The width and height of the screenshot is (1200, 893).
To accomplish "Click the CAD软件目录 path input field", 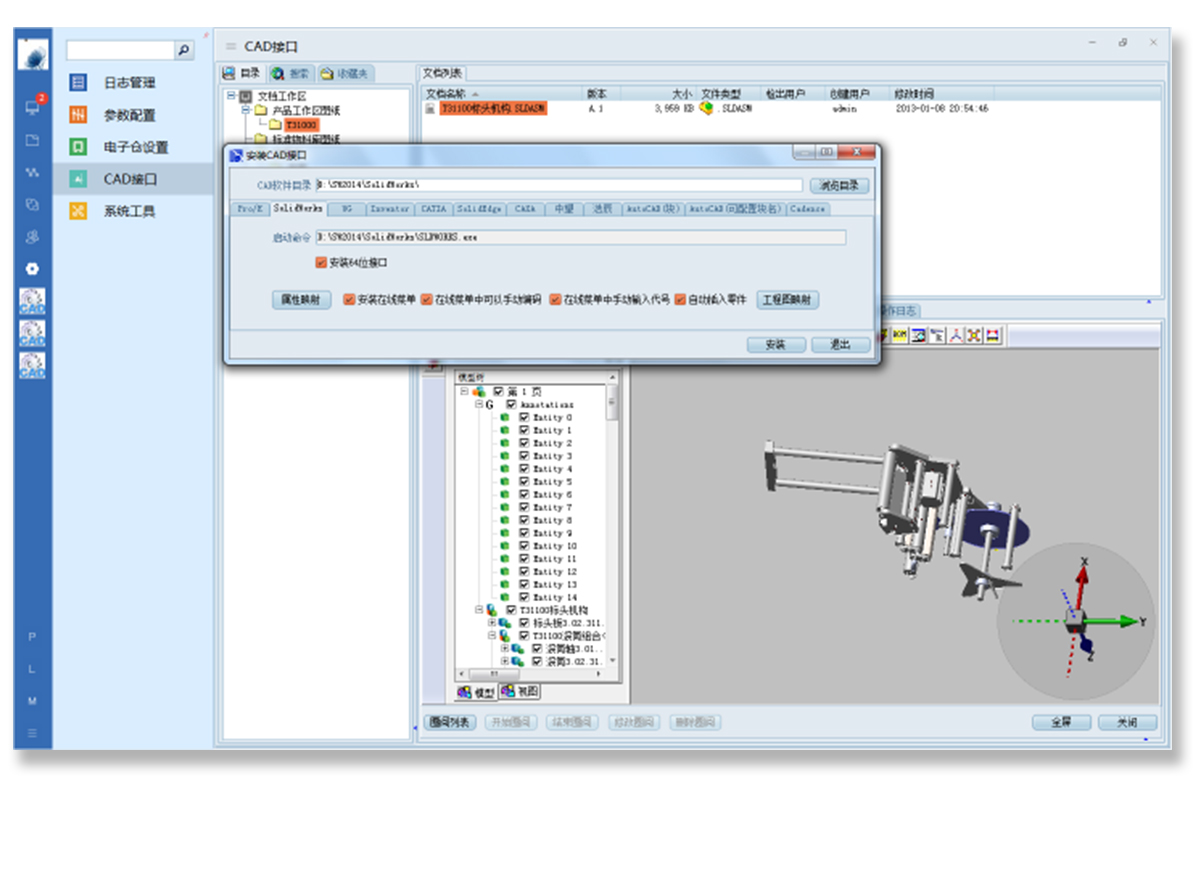I will pyautogui.click(x=560, y=185).
